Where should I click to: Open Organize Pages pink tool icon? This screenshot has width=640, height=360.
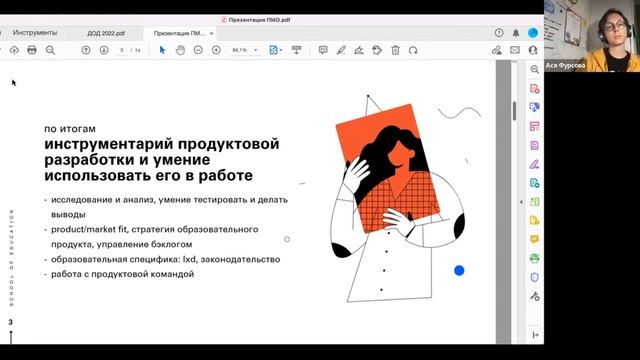tap(534, 126)
